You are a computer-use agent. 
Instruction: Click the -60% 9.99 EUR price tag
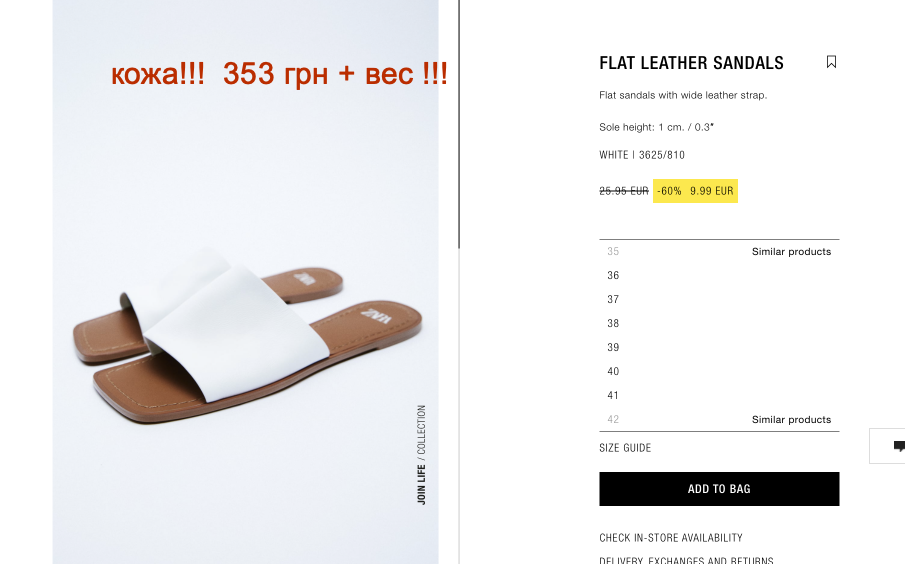695,191
